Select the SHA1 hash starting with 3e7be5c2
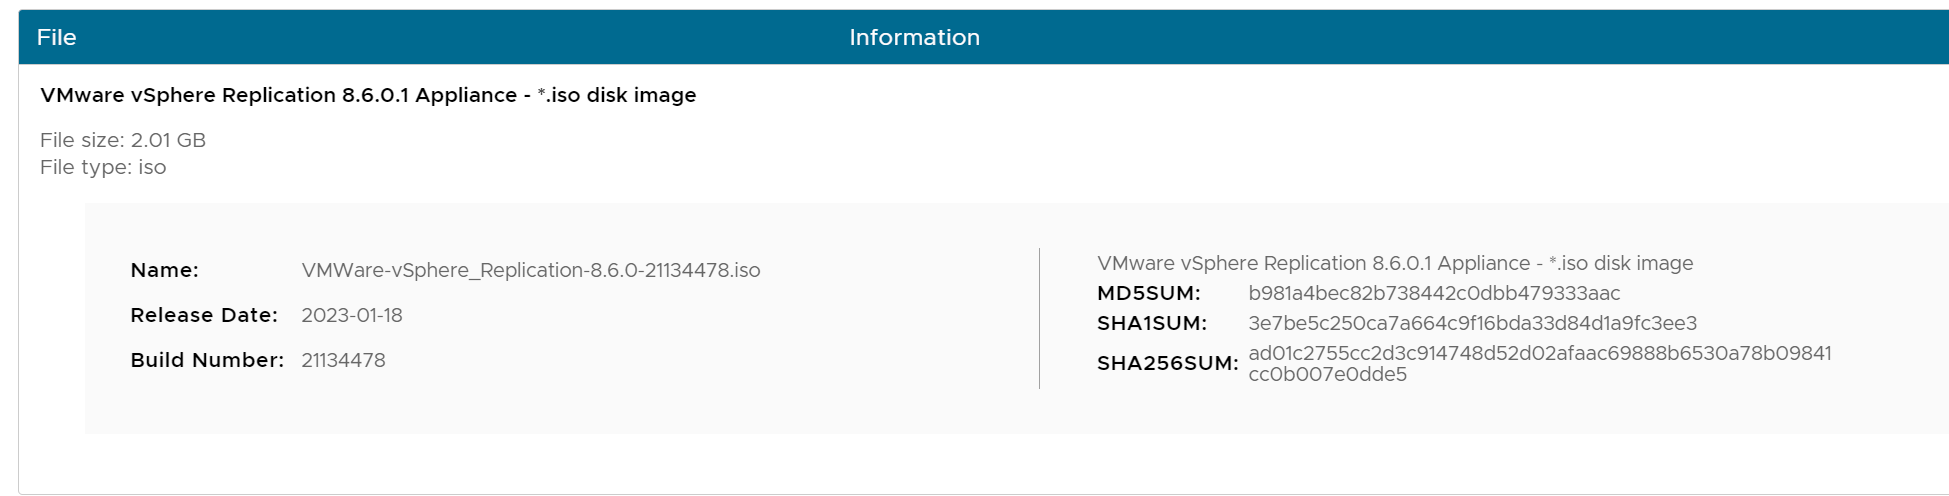Screen dimensions: 1949x496 [x=1472, y=323]
